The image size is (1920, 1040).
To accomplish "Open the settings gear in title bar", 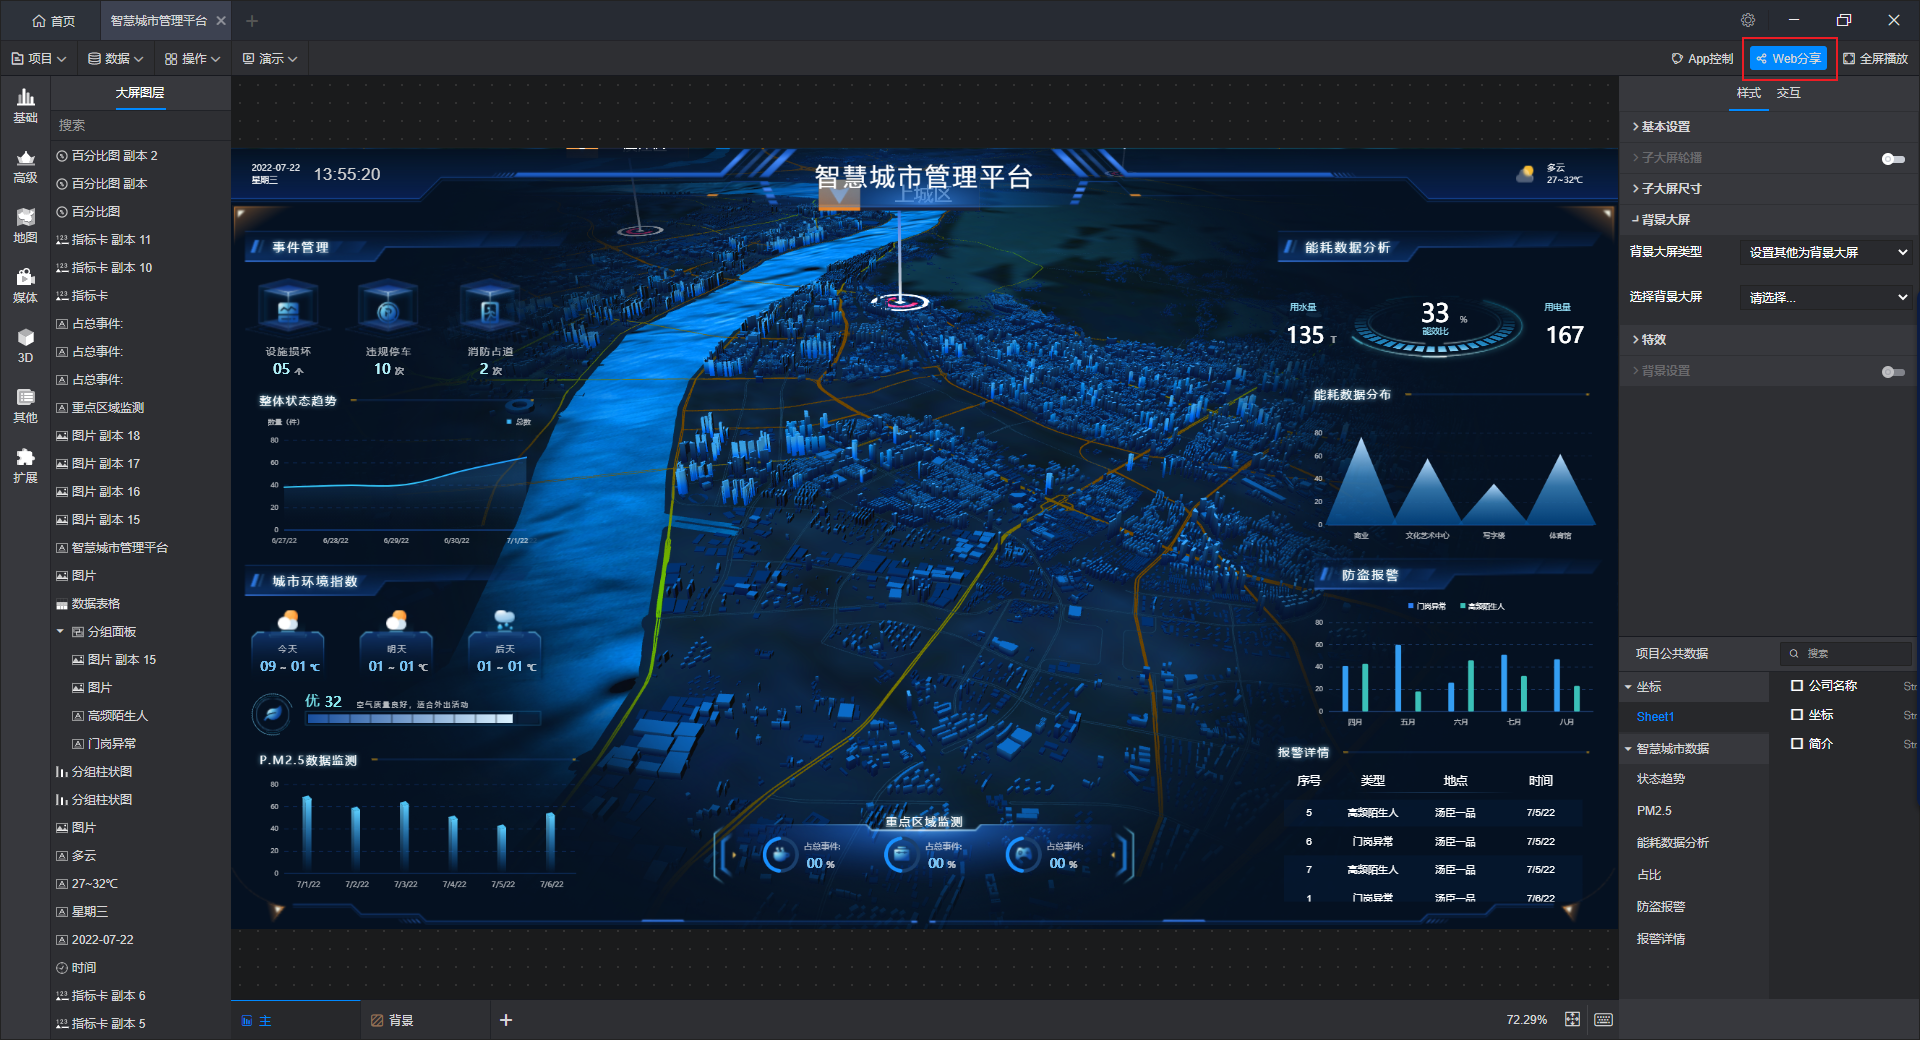I will [x=1747, y=20].
